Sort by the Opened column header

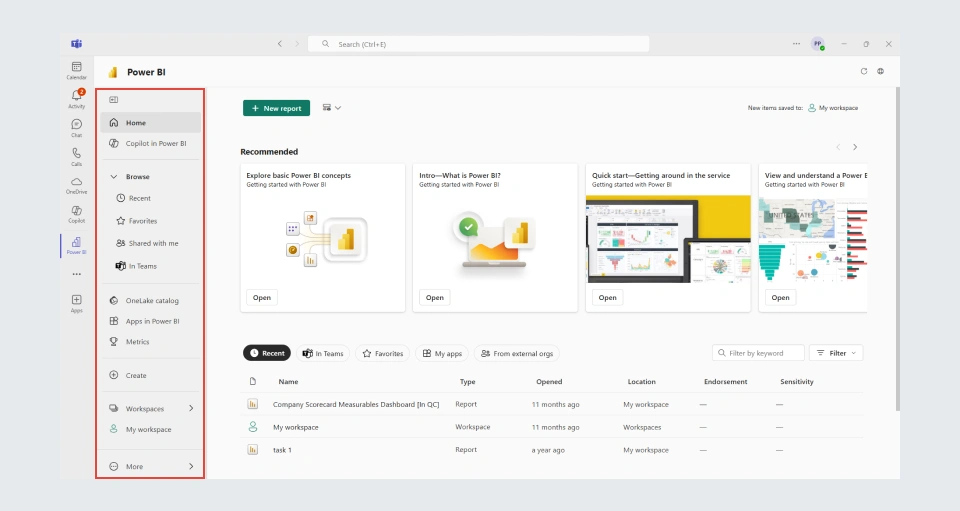point(549,381)
